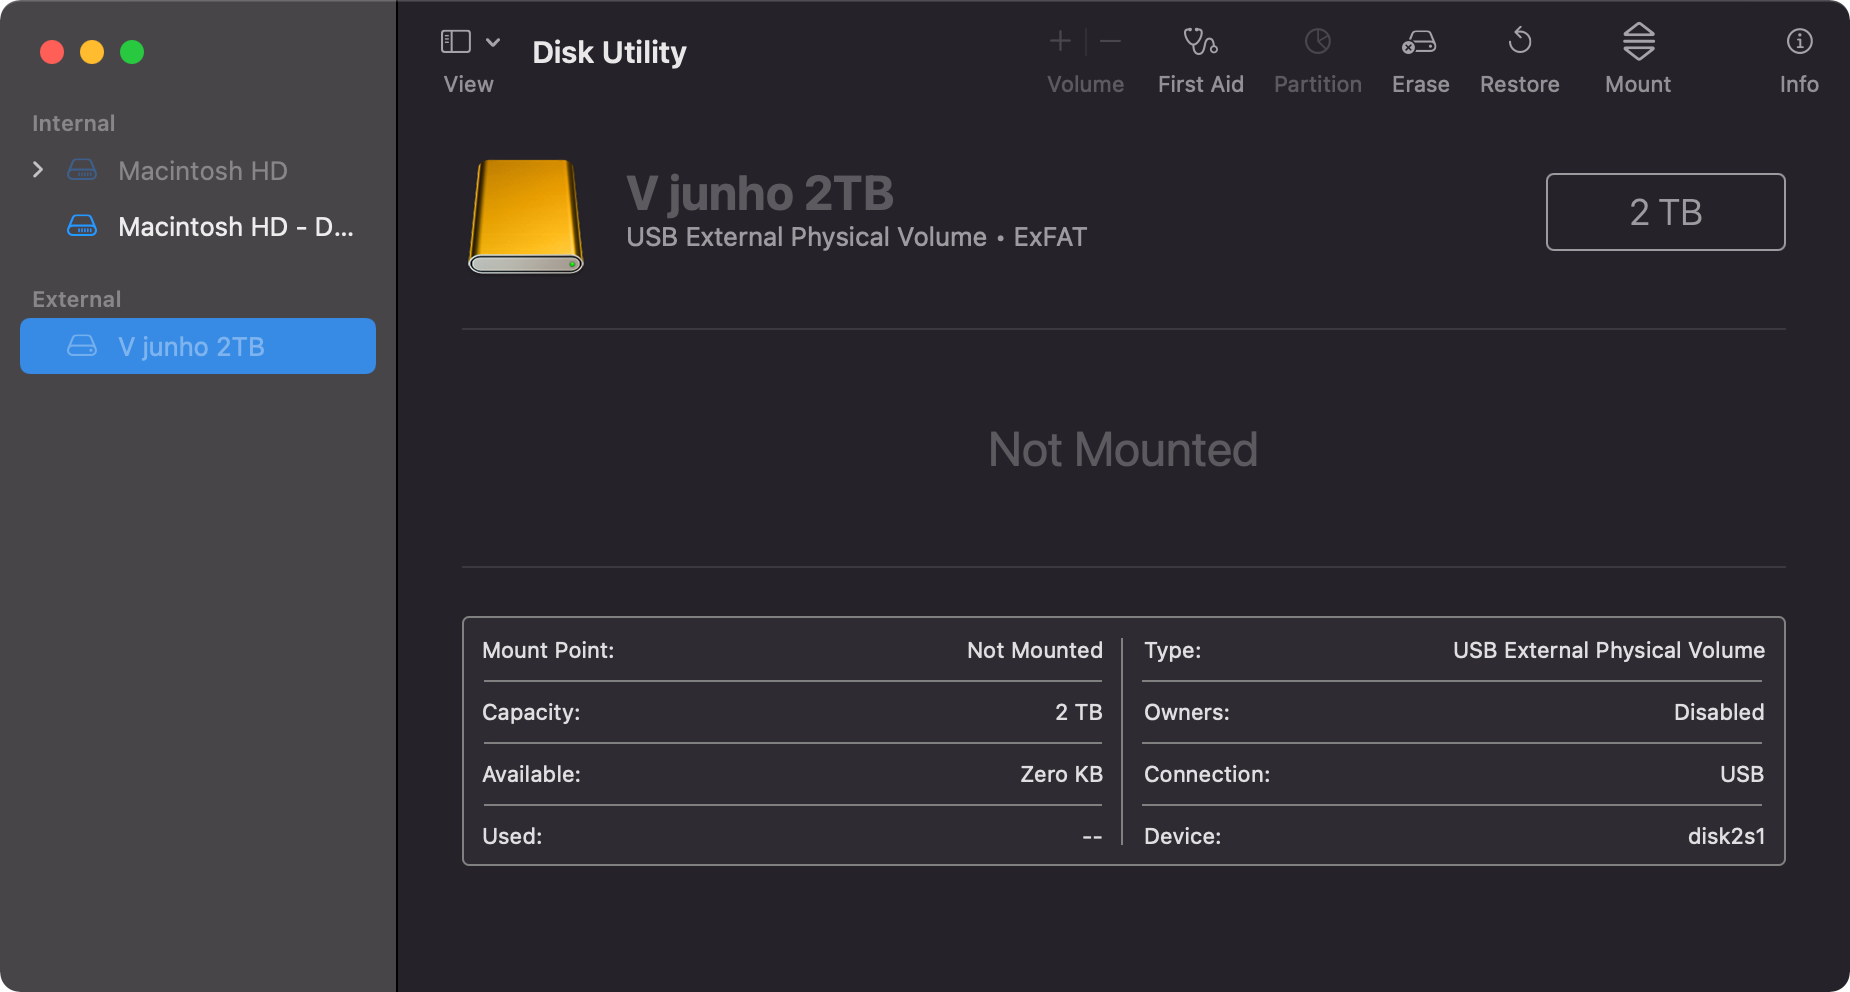Click the Partition label in toolbar
Screen dimensions: 1850x992
pos(1318,84)
